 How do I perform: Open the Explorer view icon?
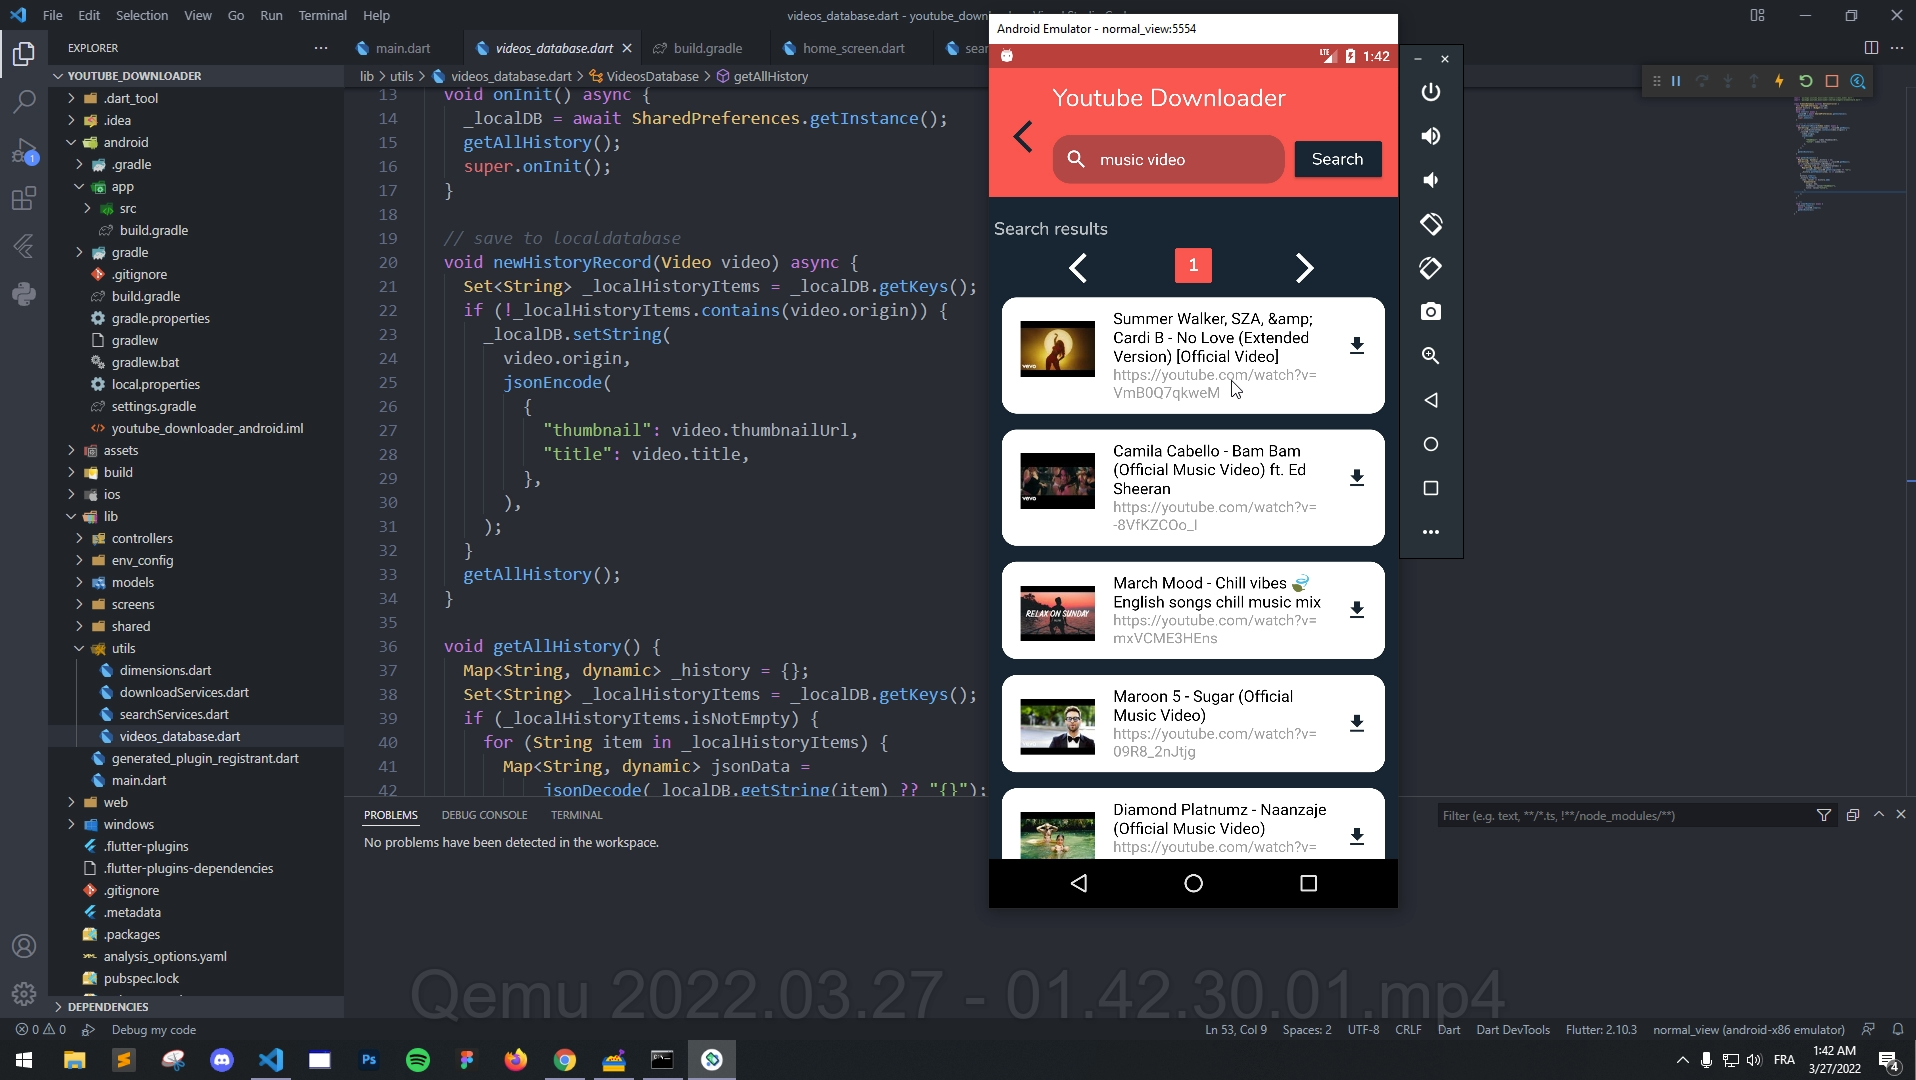[x=24, y=53]
